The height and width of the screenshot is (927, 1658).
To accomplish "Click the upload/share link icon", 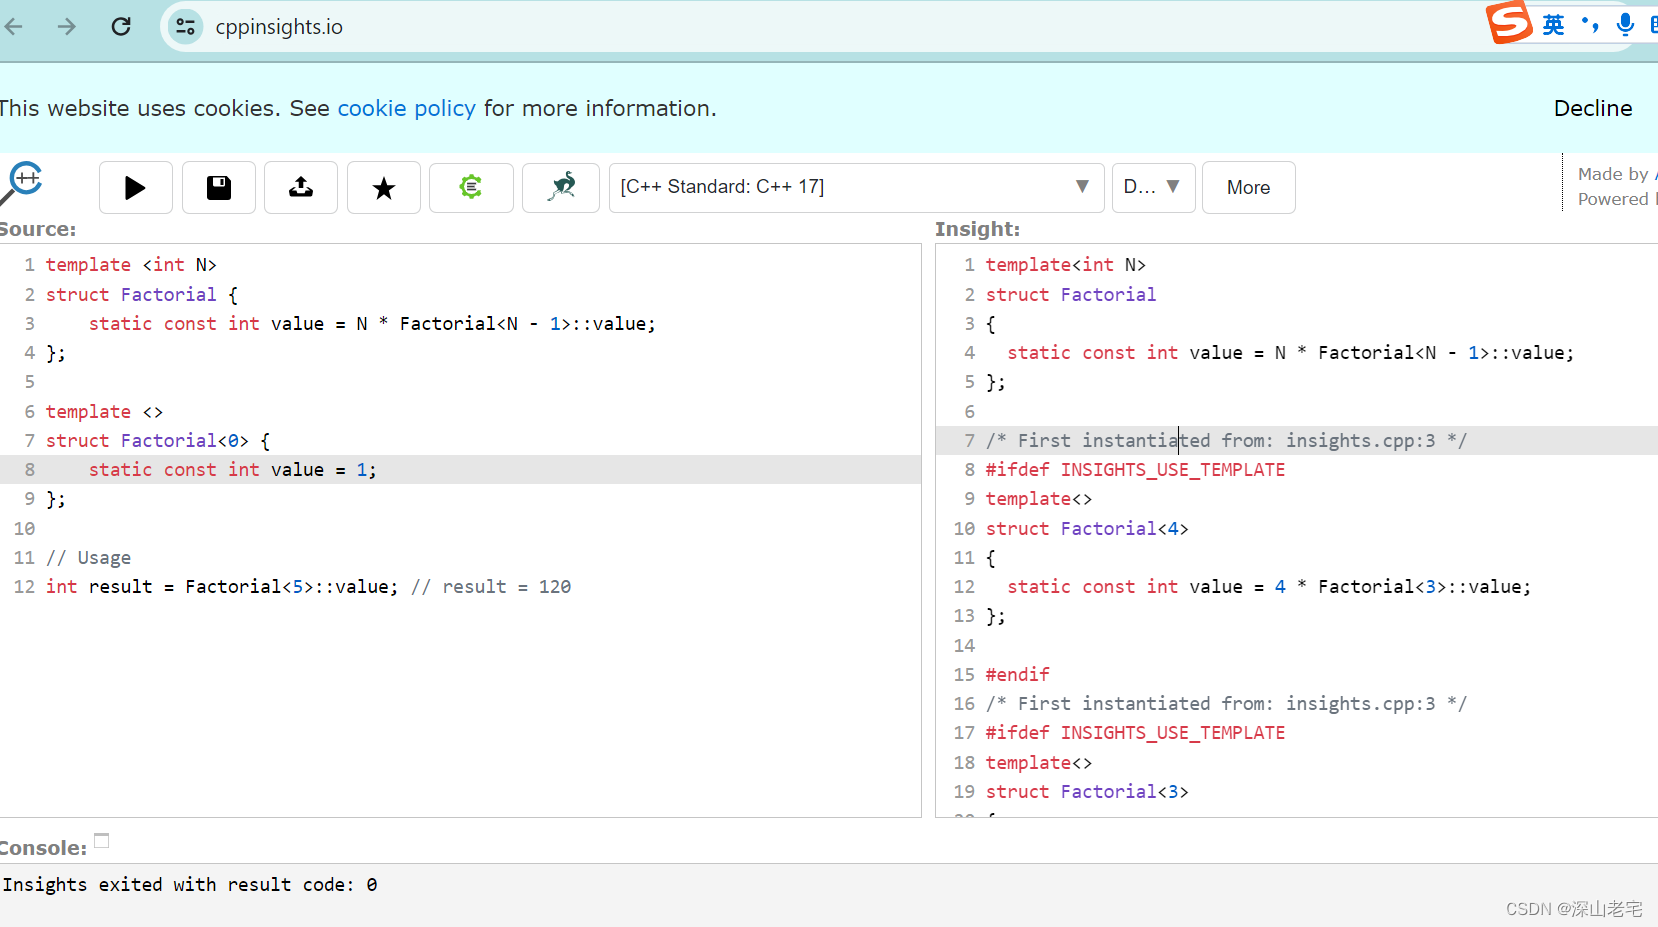I will click(301, 187).
